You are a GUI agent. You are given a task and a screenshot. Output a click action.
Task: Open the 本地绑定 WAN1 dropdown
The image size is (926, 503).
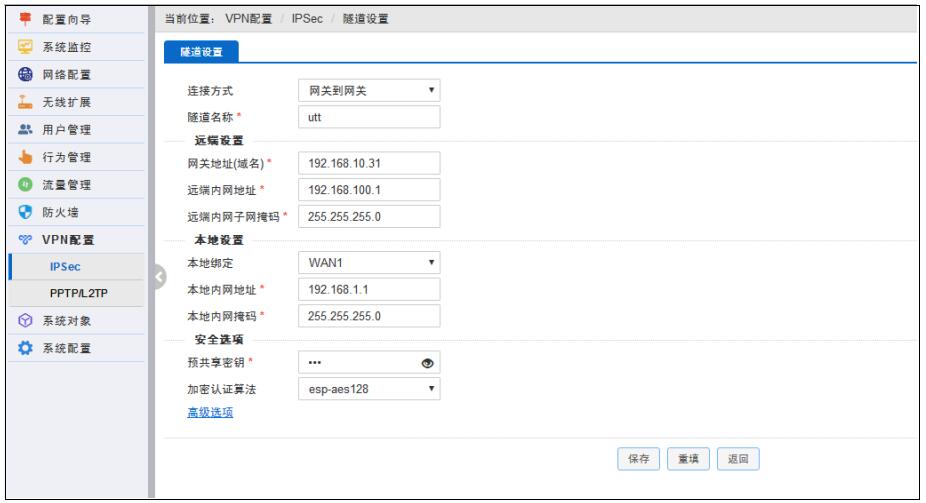369,263
